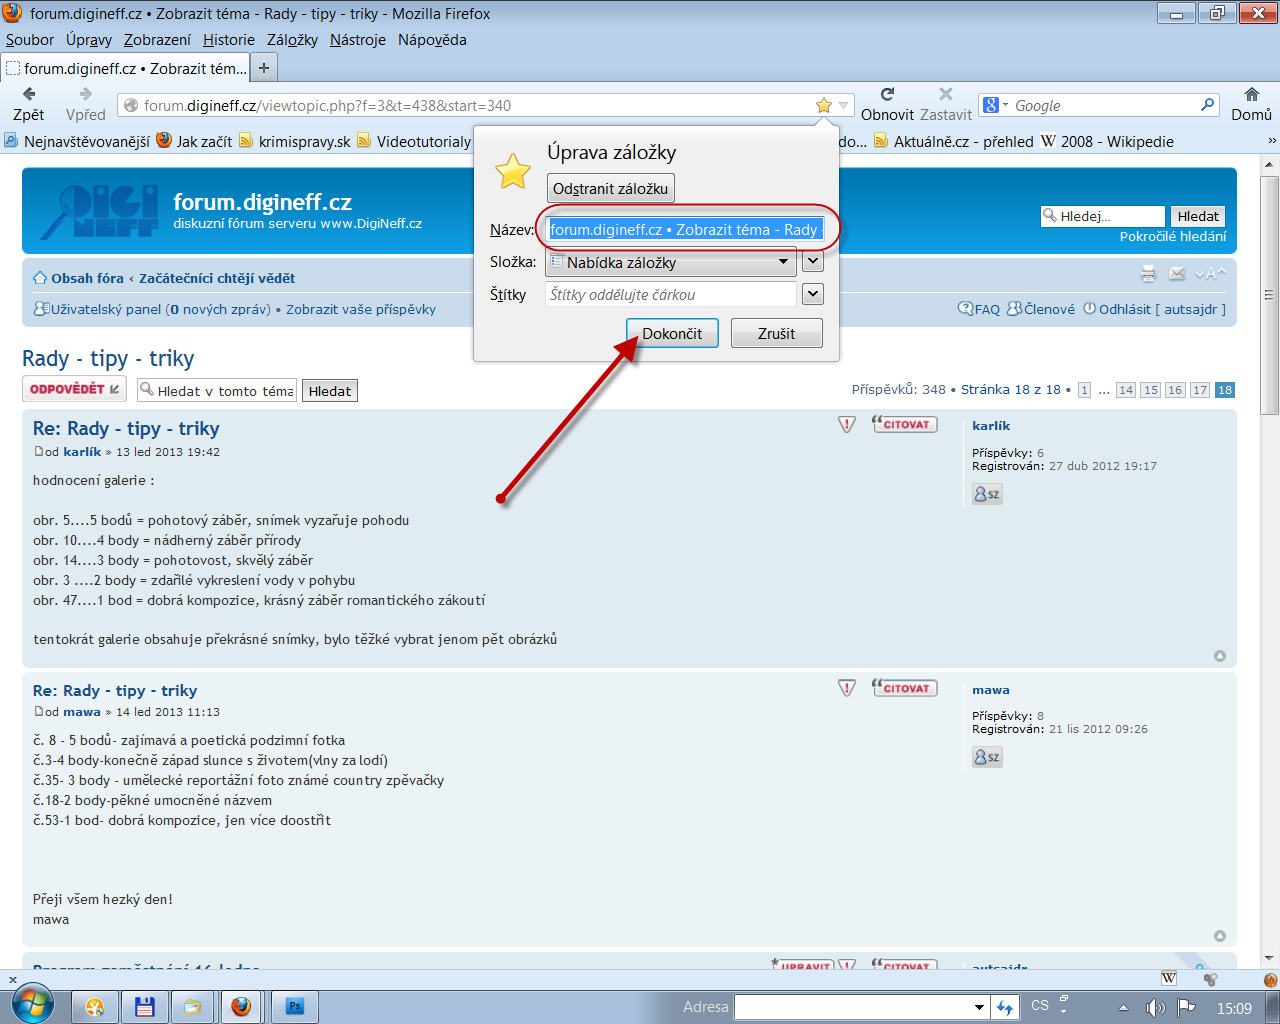This screenshot has height=1024, width=1280.
Task: Expand the Štítky tags list arrow
Action: tap(813, 294)
